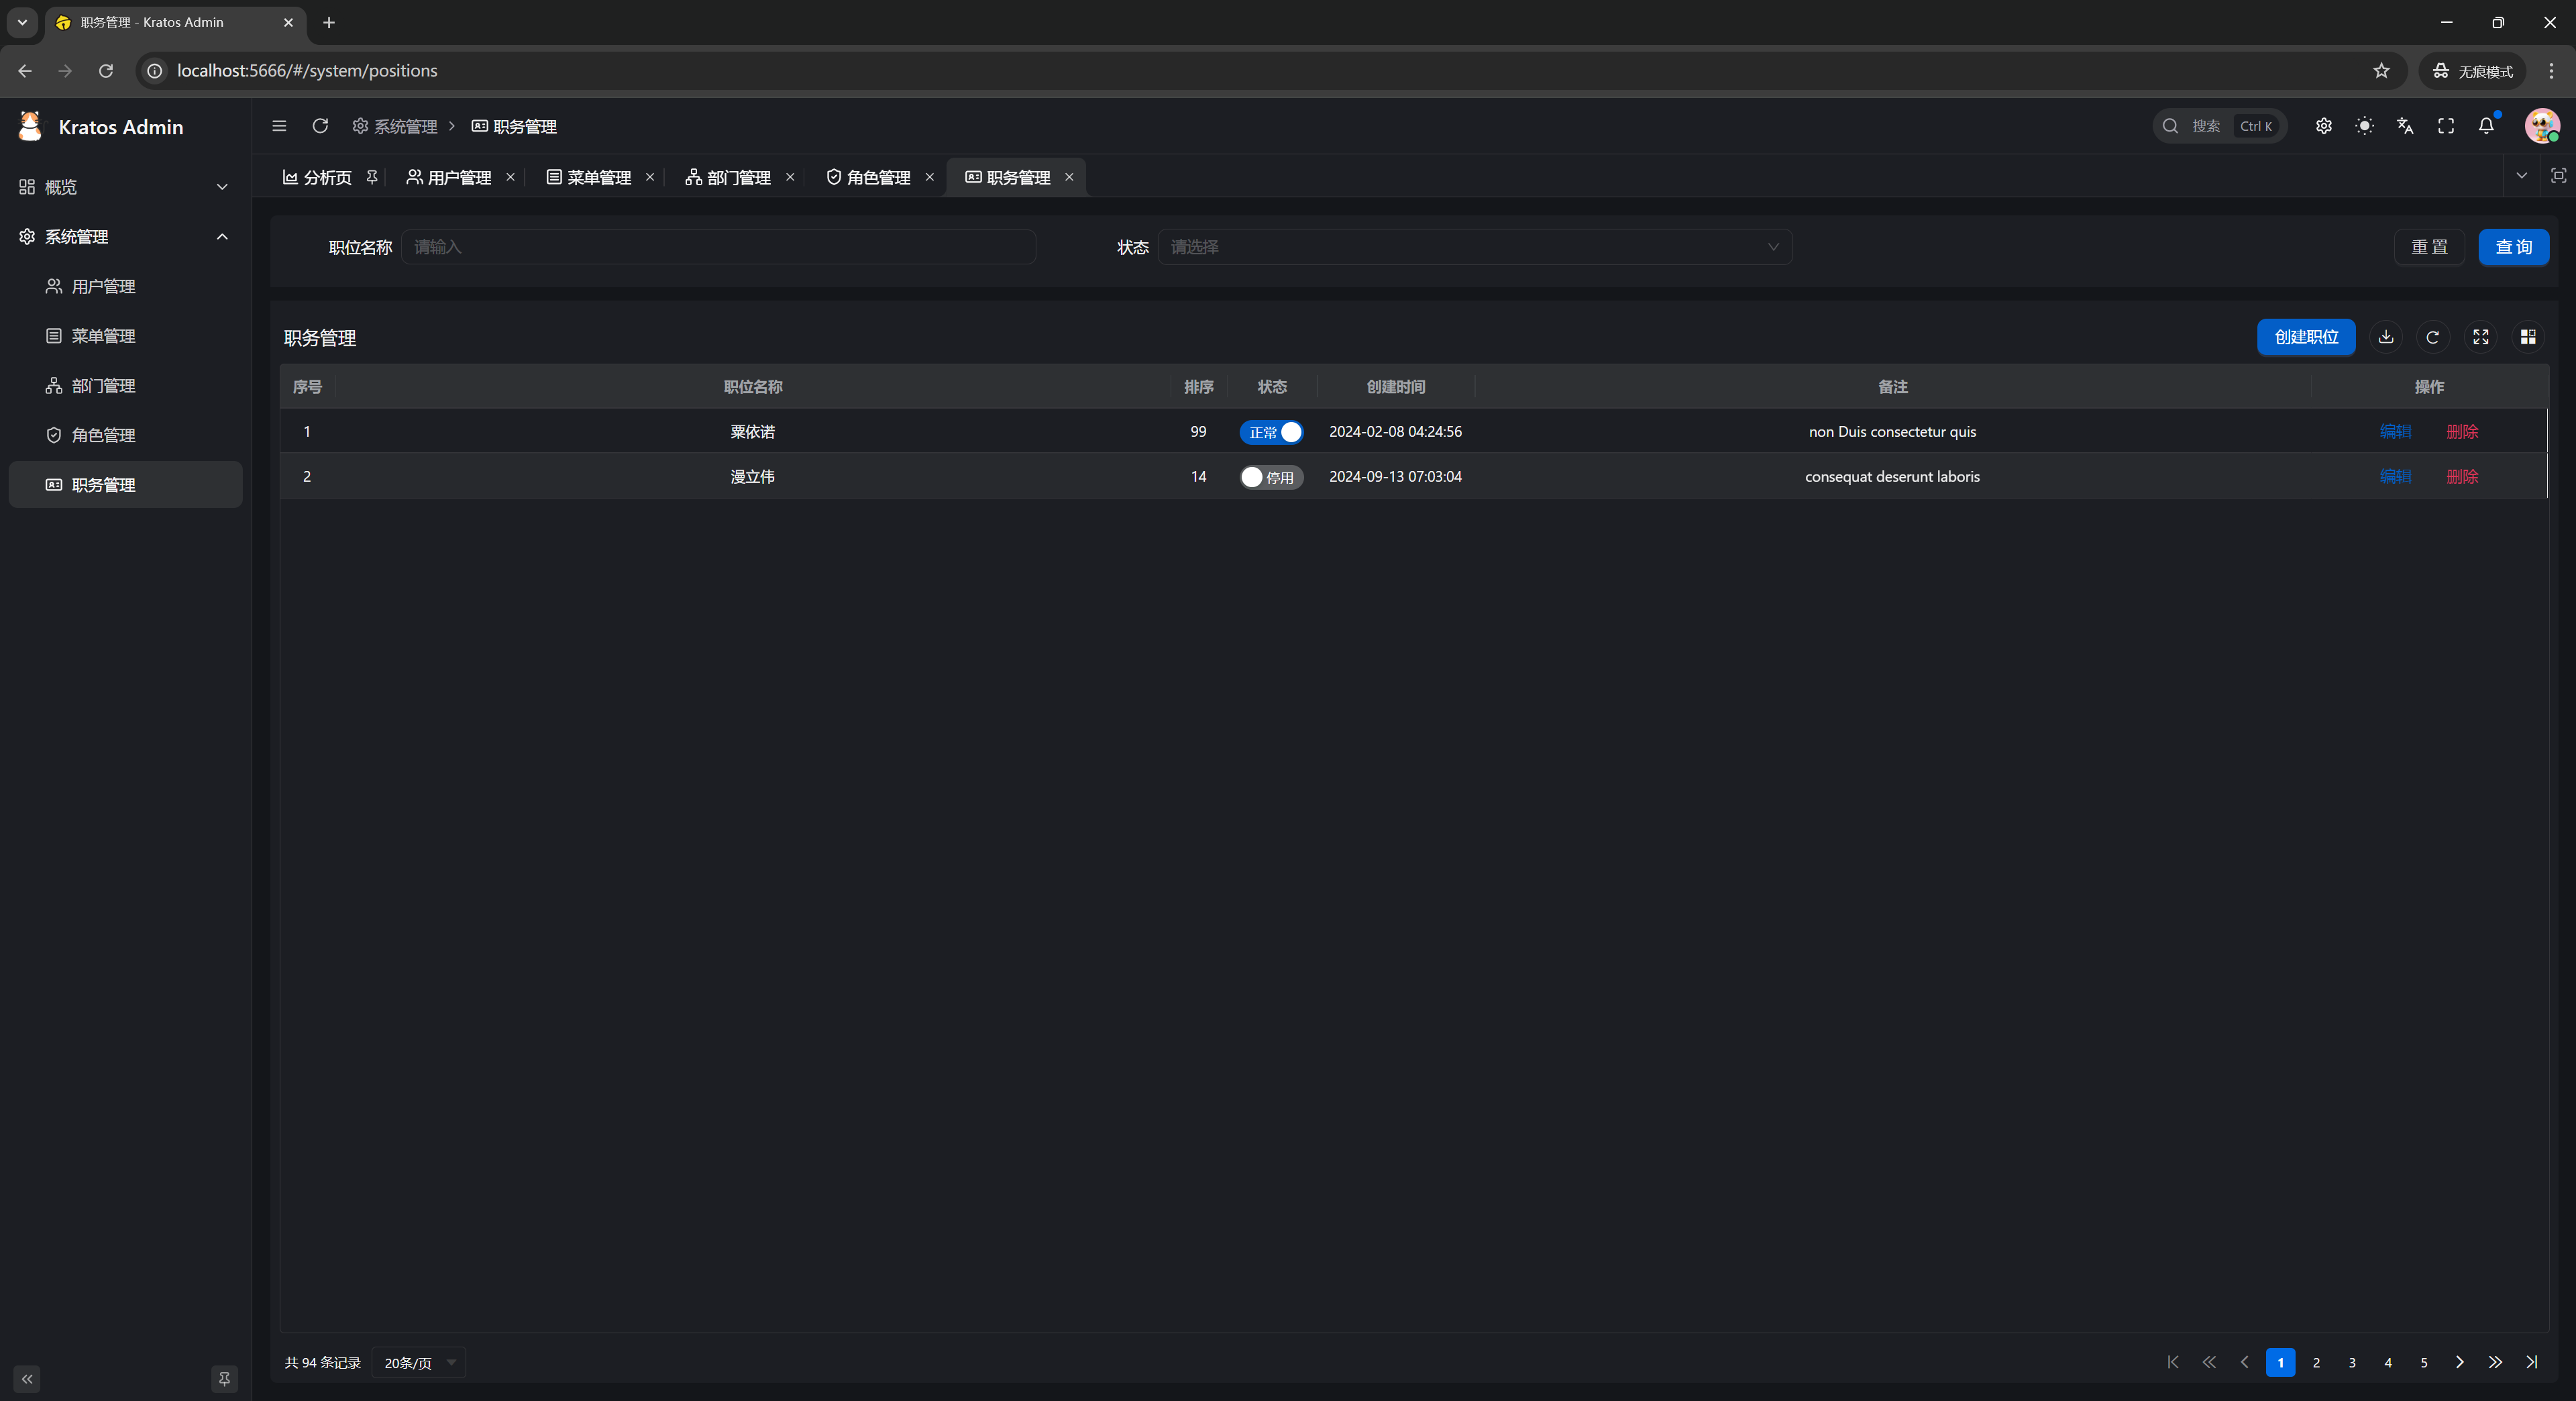
Task: Open 部门管理 in the sidebar menu
Action: point(103,386)
